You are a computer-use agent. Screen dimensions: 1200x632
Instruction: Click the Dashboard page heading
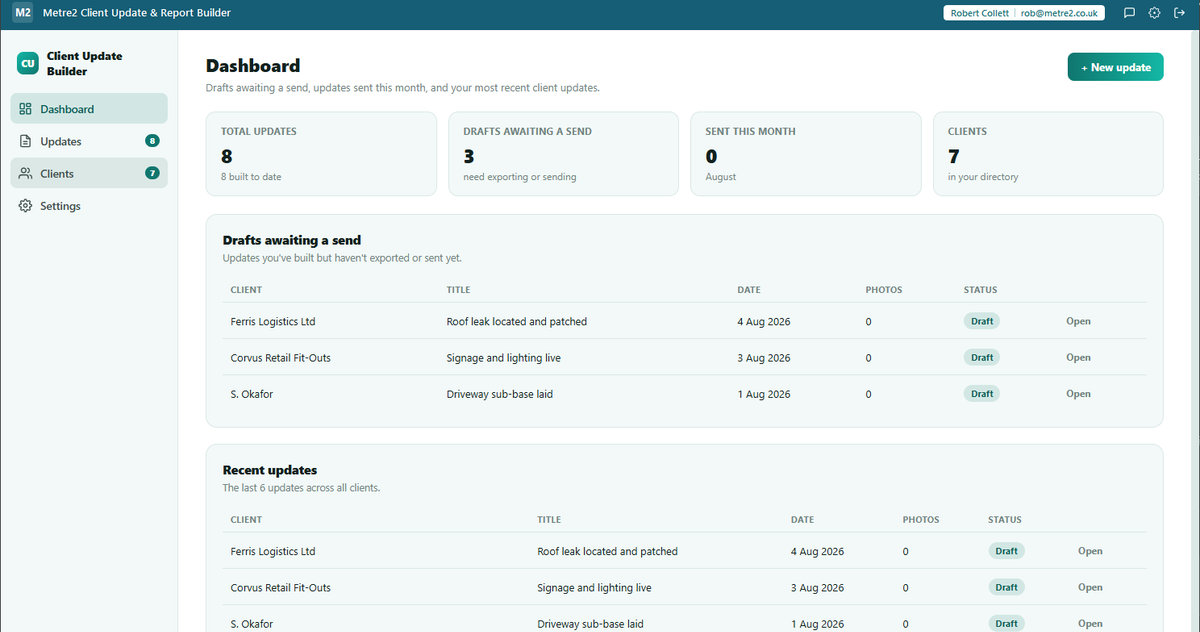pos(253,66)
